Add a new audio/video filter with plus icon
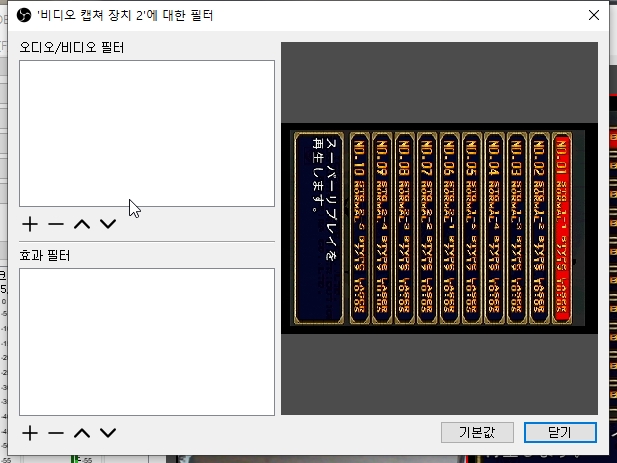The image size is (617, 463). tap(30, 224)
